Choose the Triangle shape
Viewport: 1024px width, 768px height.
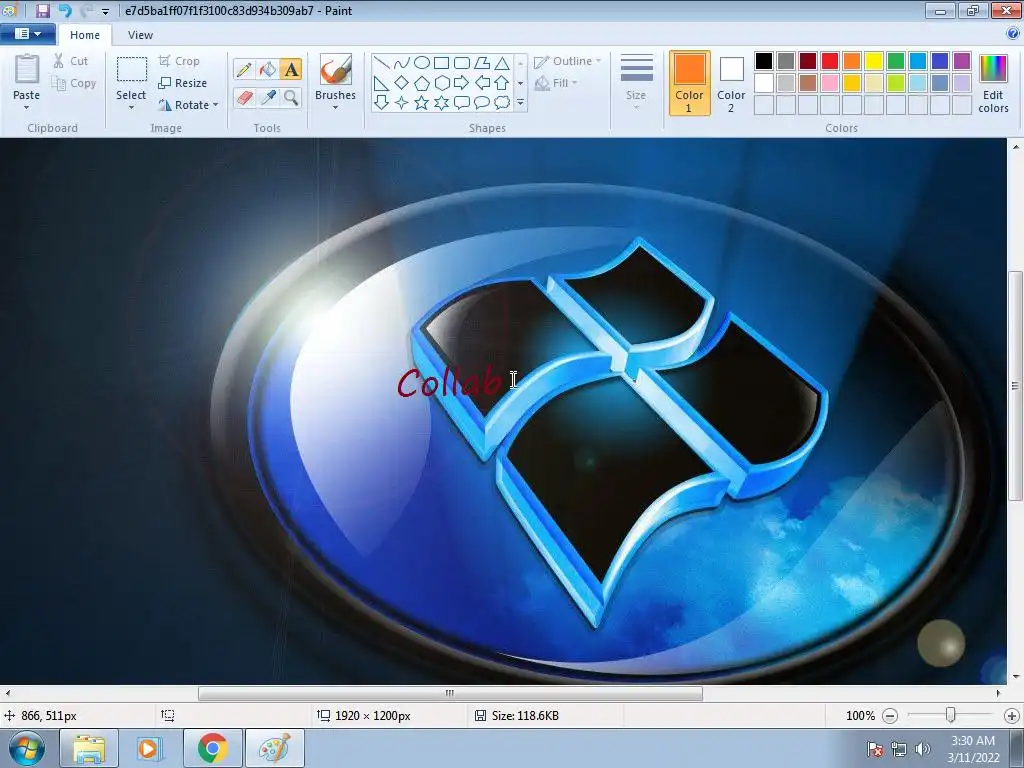(502, 63)
